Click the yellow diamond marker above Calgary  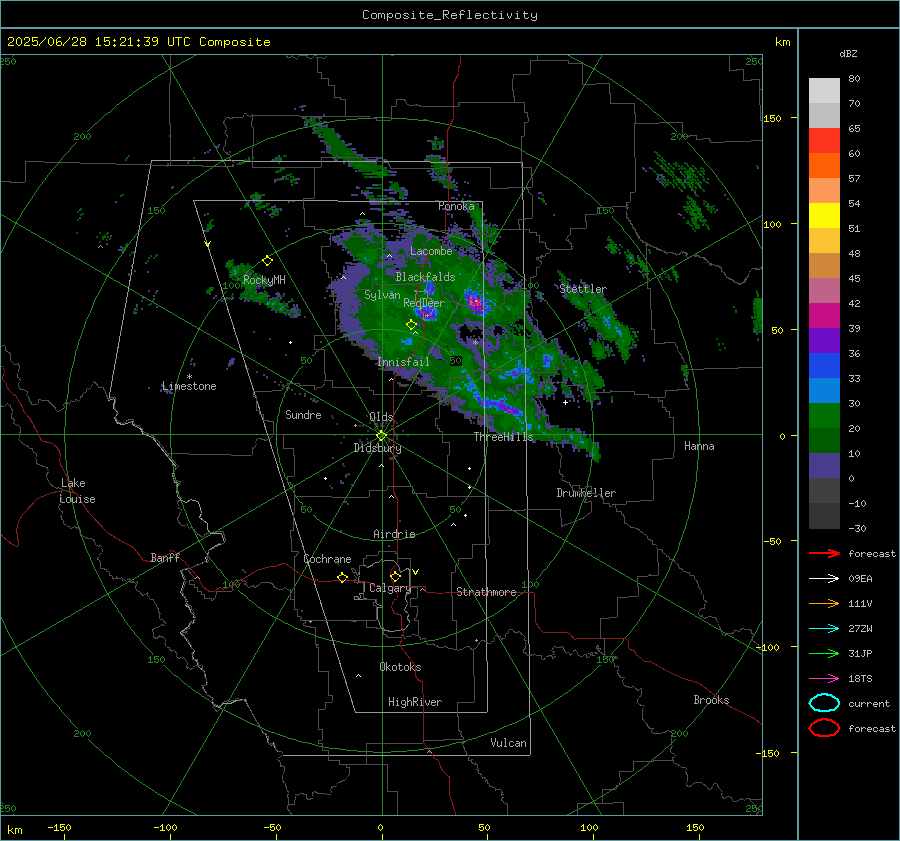tap(395, 576)
